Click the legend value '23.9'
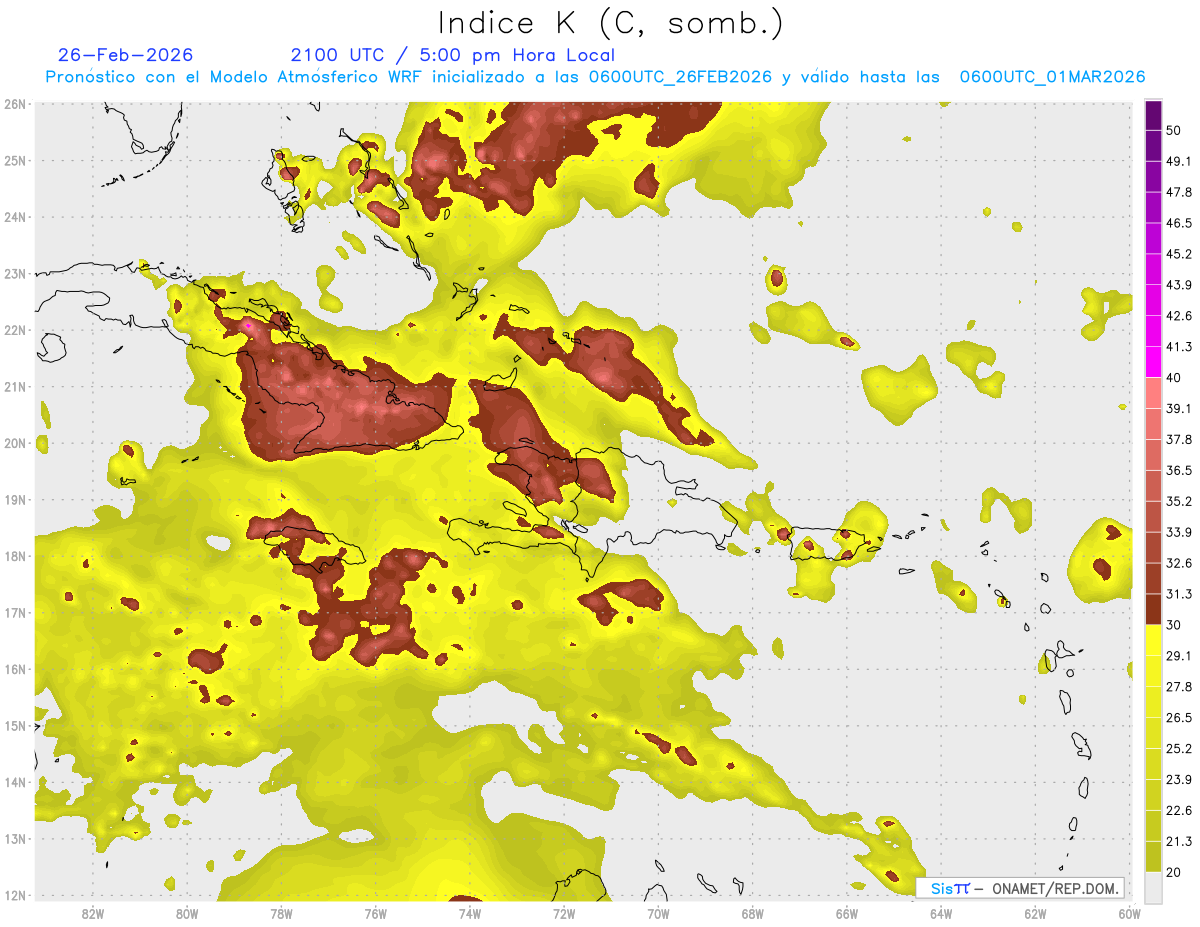This screenshot has width=1200, height=927. tap(1179, 780)
